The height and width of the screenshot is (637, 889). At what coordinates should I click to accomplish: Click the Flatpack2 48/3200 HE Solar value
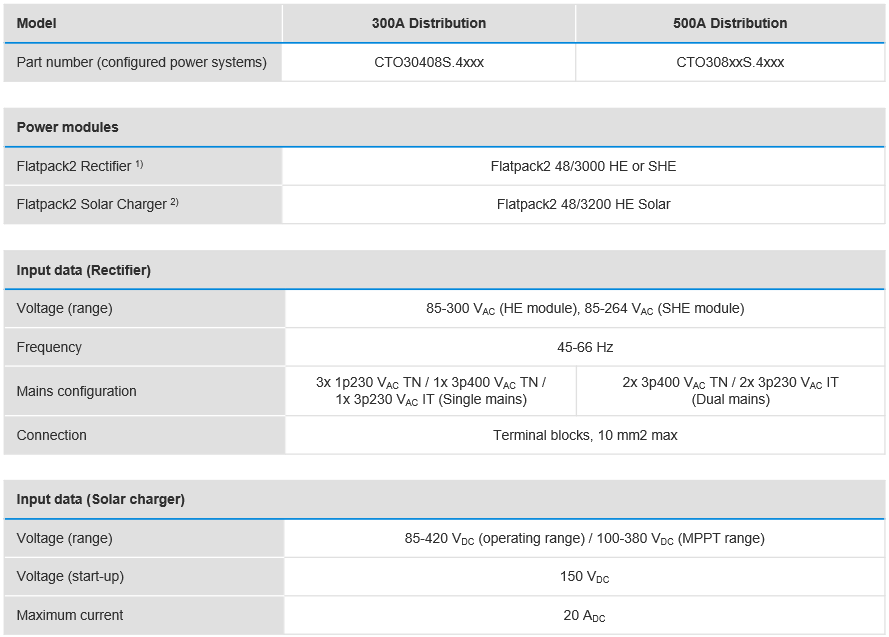click(583, 204)
